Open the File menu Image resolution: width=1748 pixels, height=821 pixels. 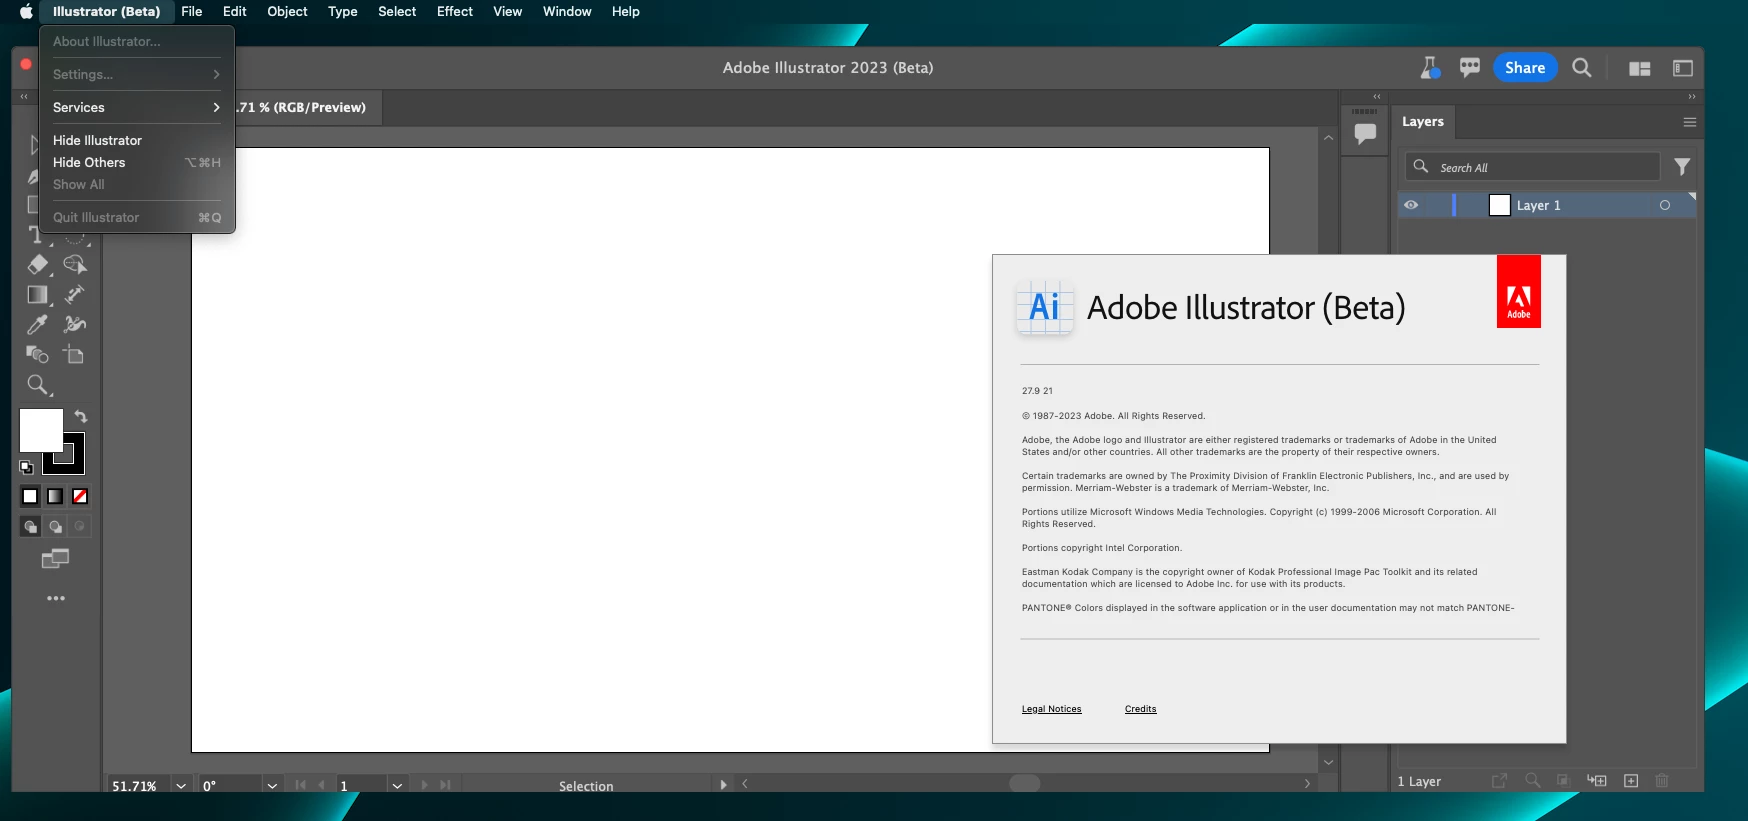(192, 12)
